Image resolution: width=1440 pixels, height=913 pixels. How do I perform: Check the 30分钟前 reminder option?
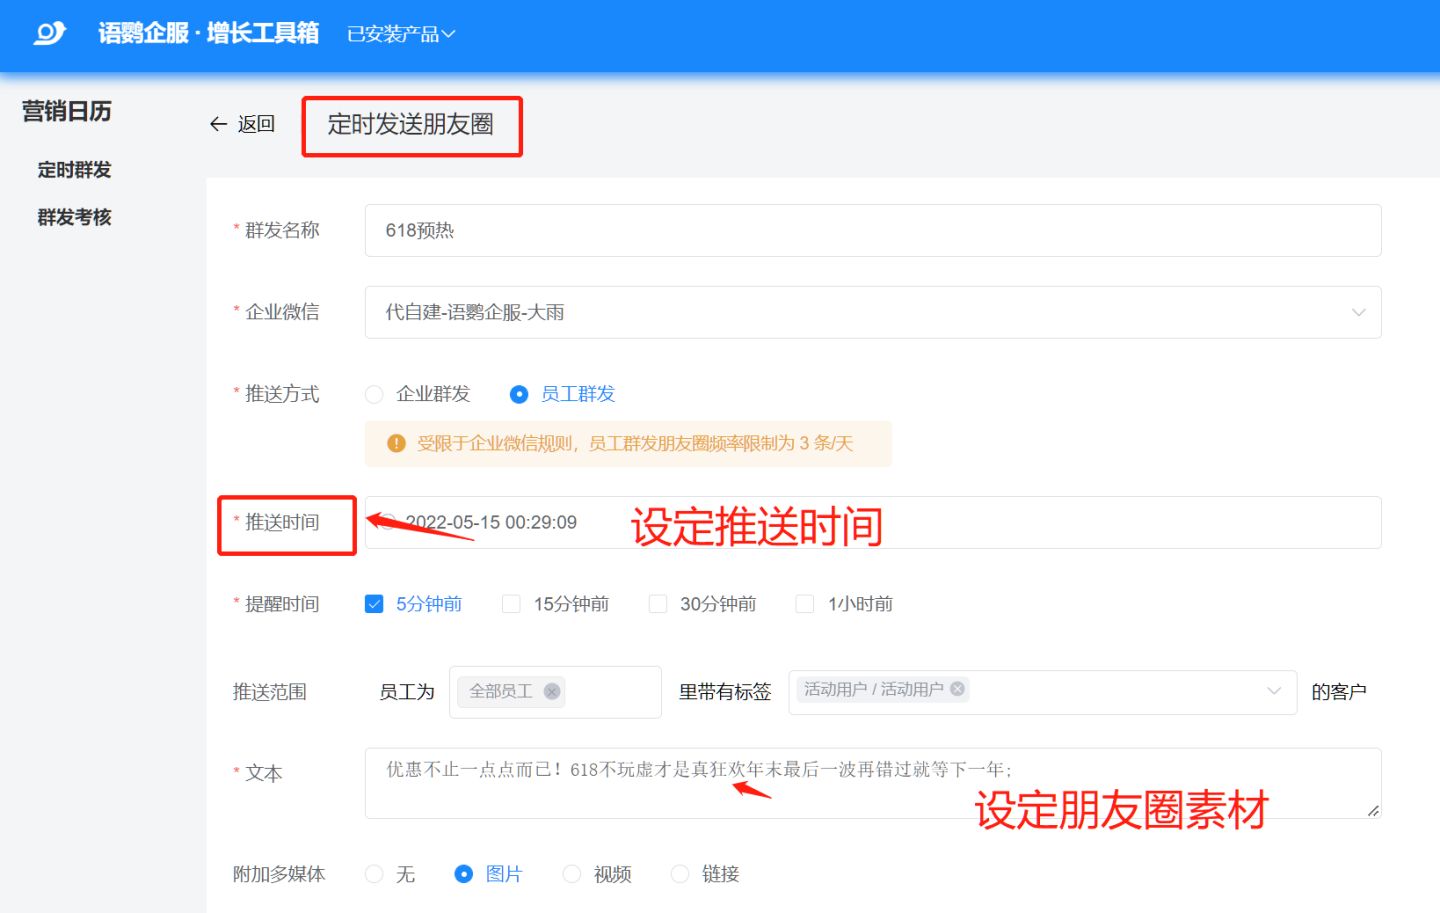[x=658, y=604]
